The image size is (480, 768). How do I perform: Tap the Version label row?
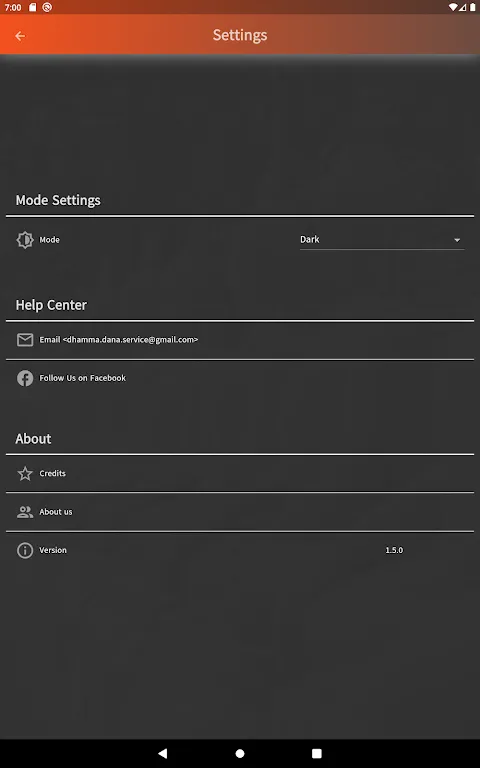[240, 551]
